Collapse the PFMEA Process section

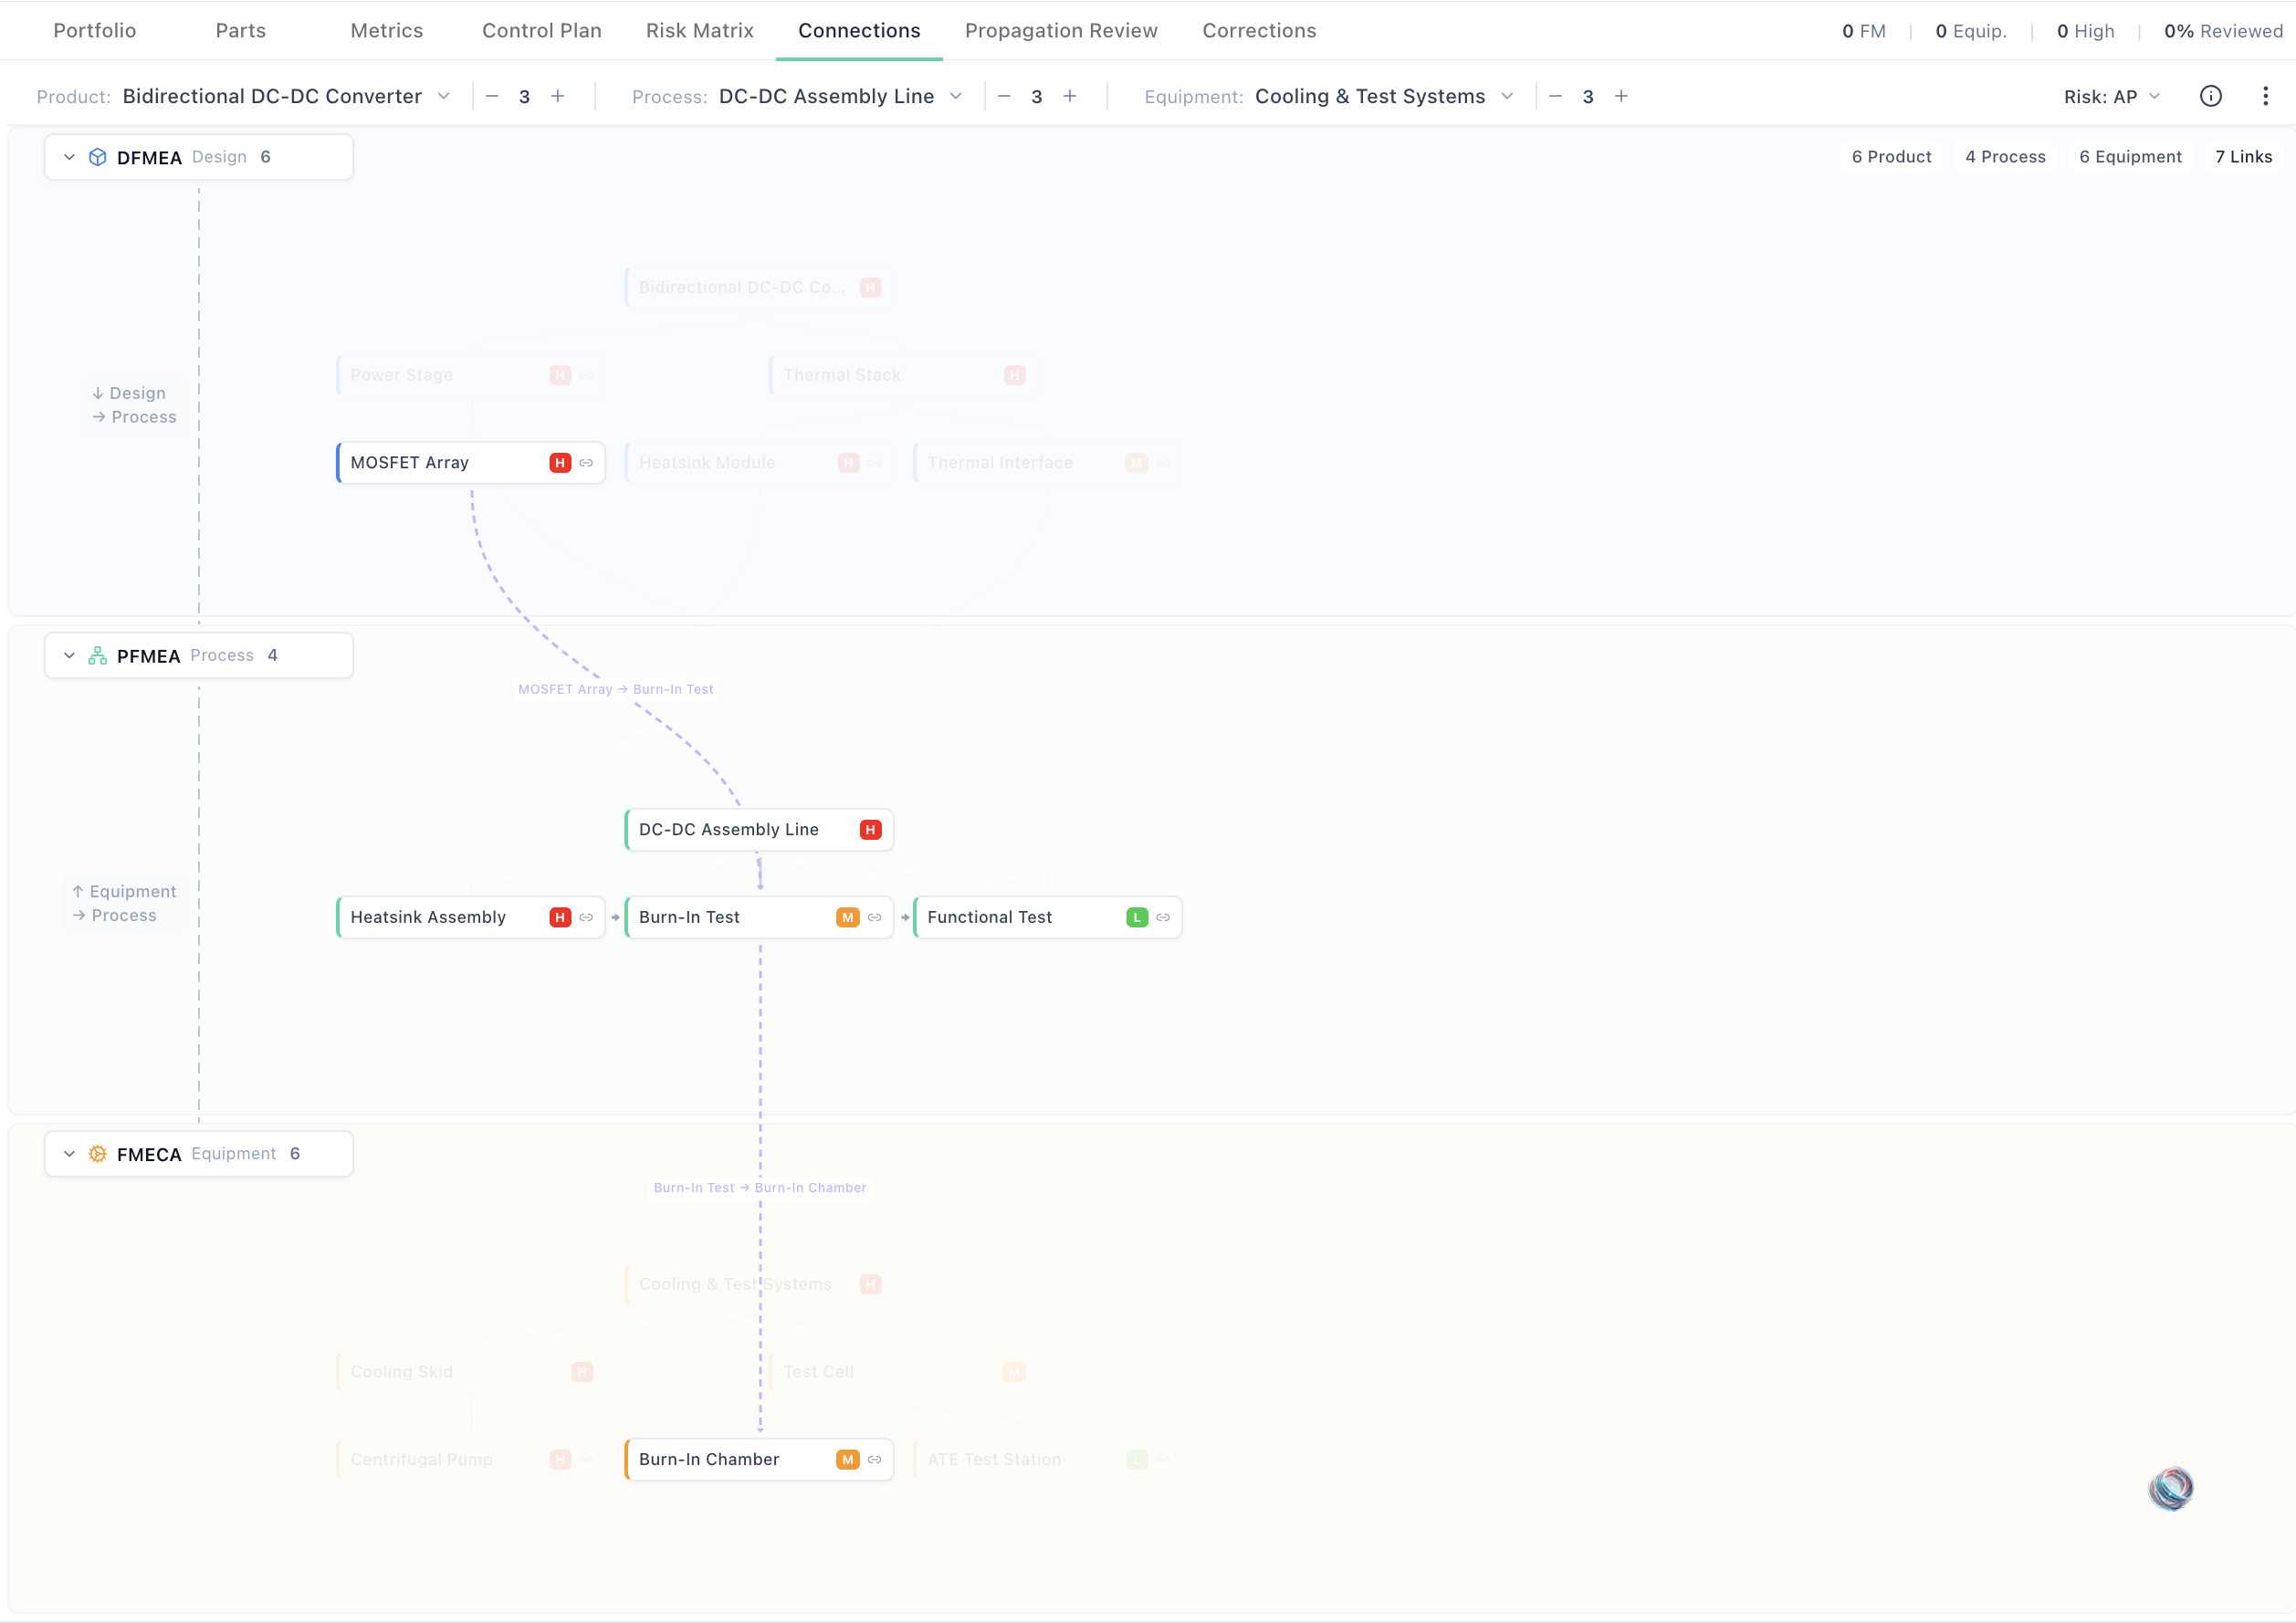[x=69, y=655]
